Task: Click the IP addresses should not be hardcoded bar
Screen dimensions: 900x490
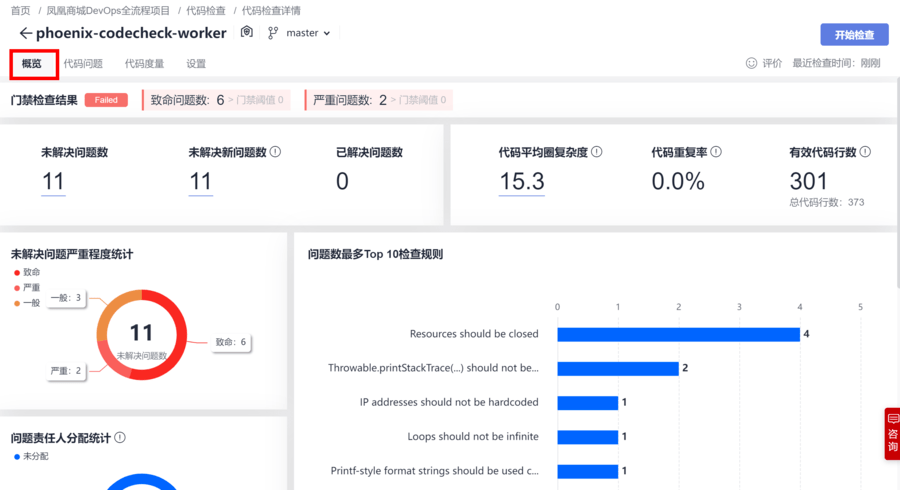Action: (587, 403)
